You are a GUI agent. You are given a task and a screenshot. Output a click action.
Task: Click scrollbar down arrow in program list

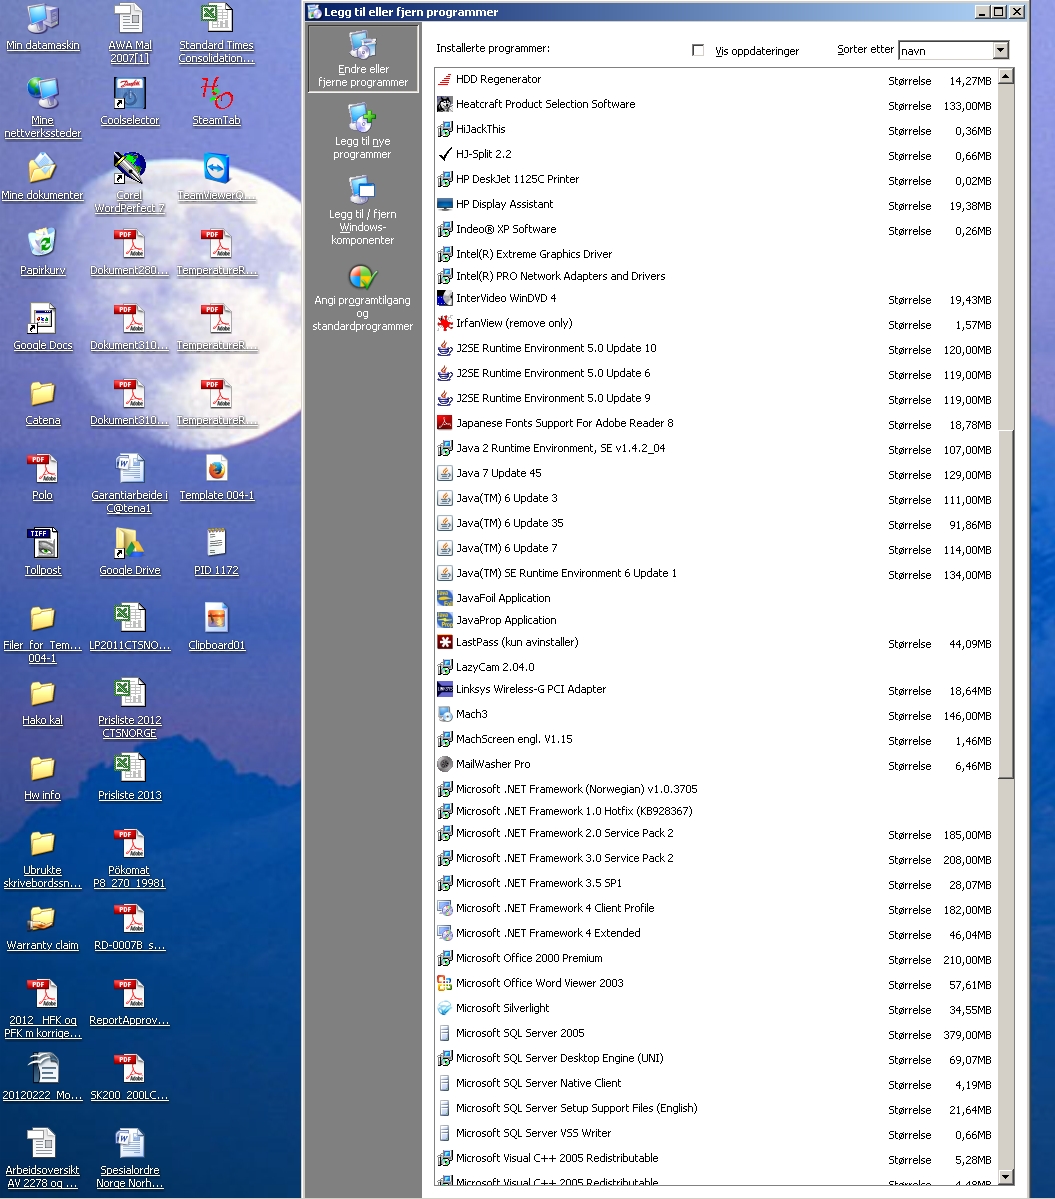[1006, 1177]
